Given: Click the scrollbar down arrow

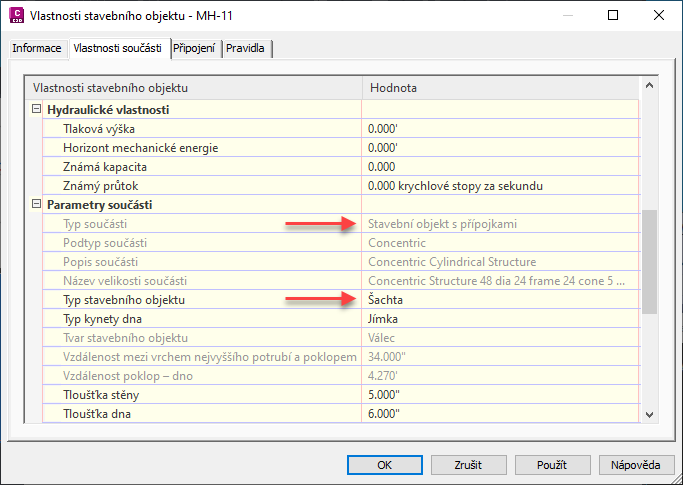Looking at the screenshot, I should 649,414.
